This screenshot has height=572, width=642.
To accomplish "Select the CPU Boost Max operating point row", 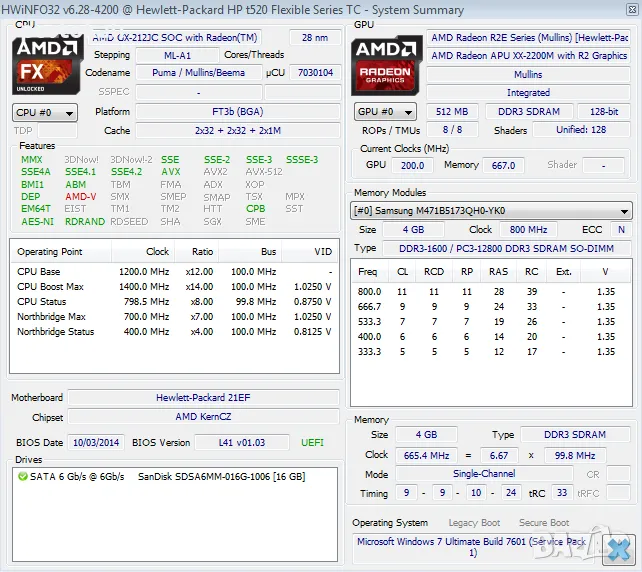I will (x=175, y=287).
